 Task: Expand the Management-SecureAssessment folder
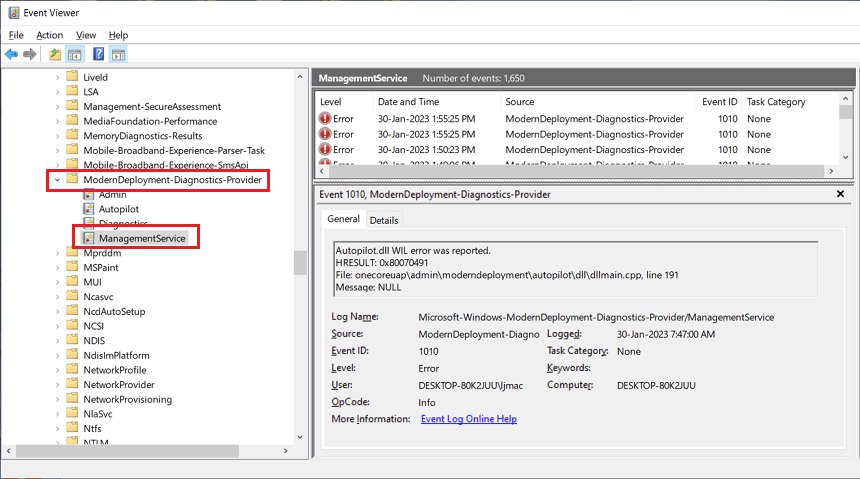[x=57, y=107]
